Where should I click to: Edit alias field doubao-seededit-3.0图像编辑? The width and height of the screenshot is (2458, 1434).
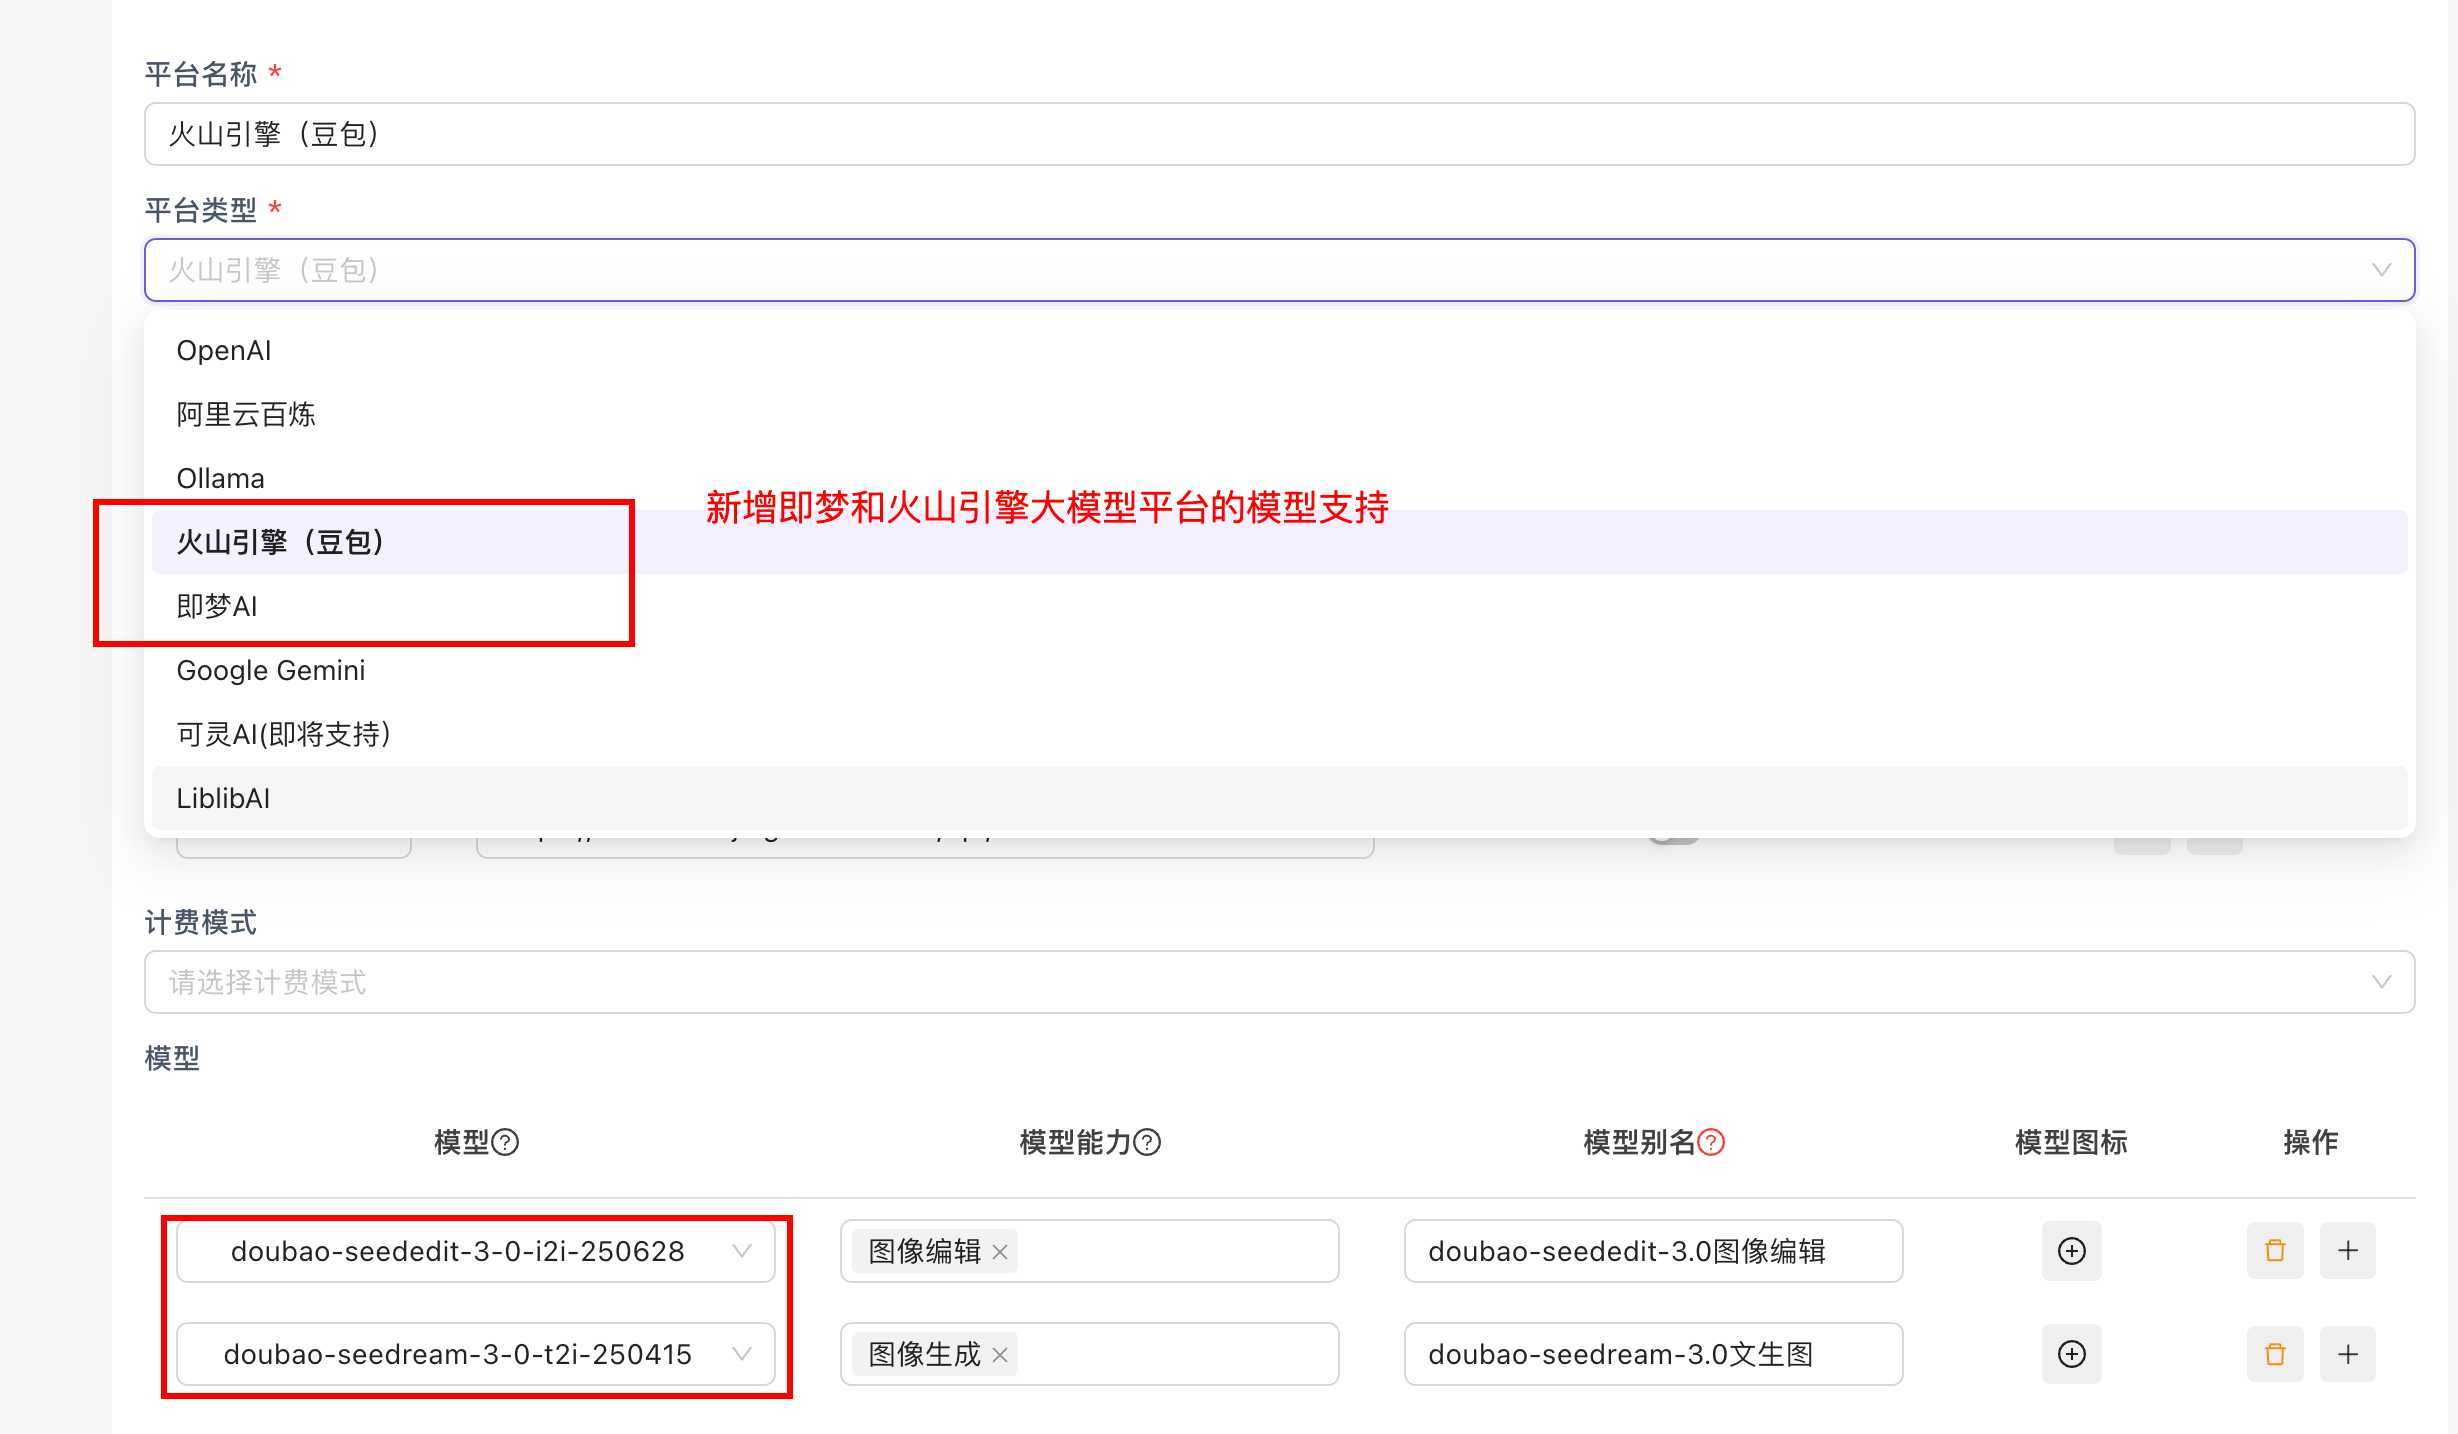tap(1654, 1251)
